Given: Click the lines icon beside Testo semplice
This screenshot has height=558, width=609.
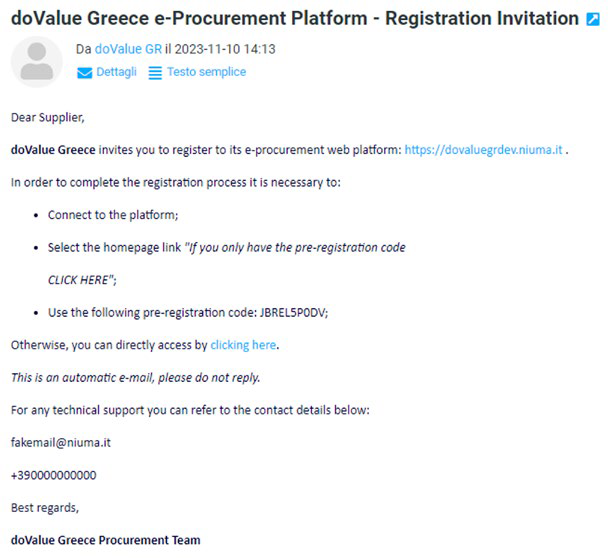Looking at the screenshot, I should (155, 72).
